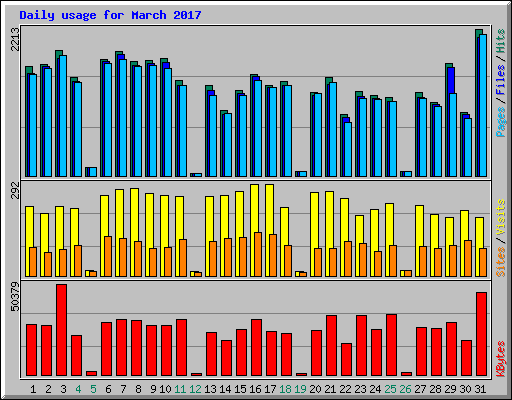This screenshot has height=400, width=512.
Task: Click day label 9 on x-axis
Action: 153,389
